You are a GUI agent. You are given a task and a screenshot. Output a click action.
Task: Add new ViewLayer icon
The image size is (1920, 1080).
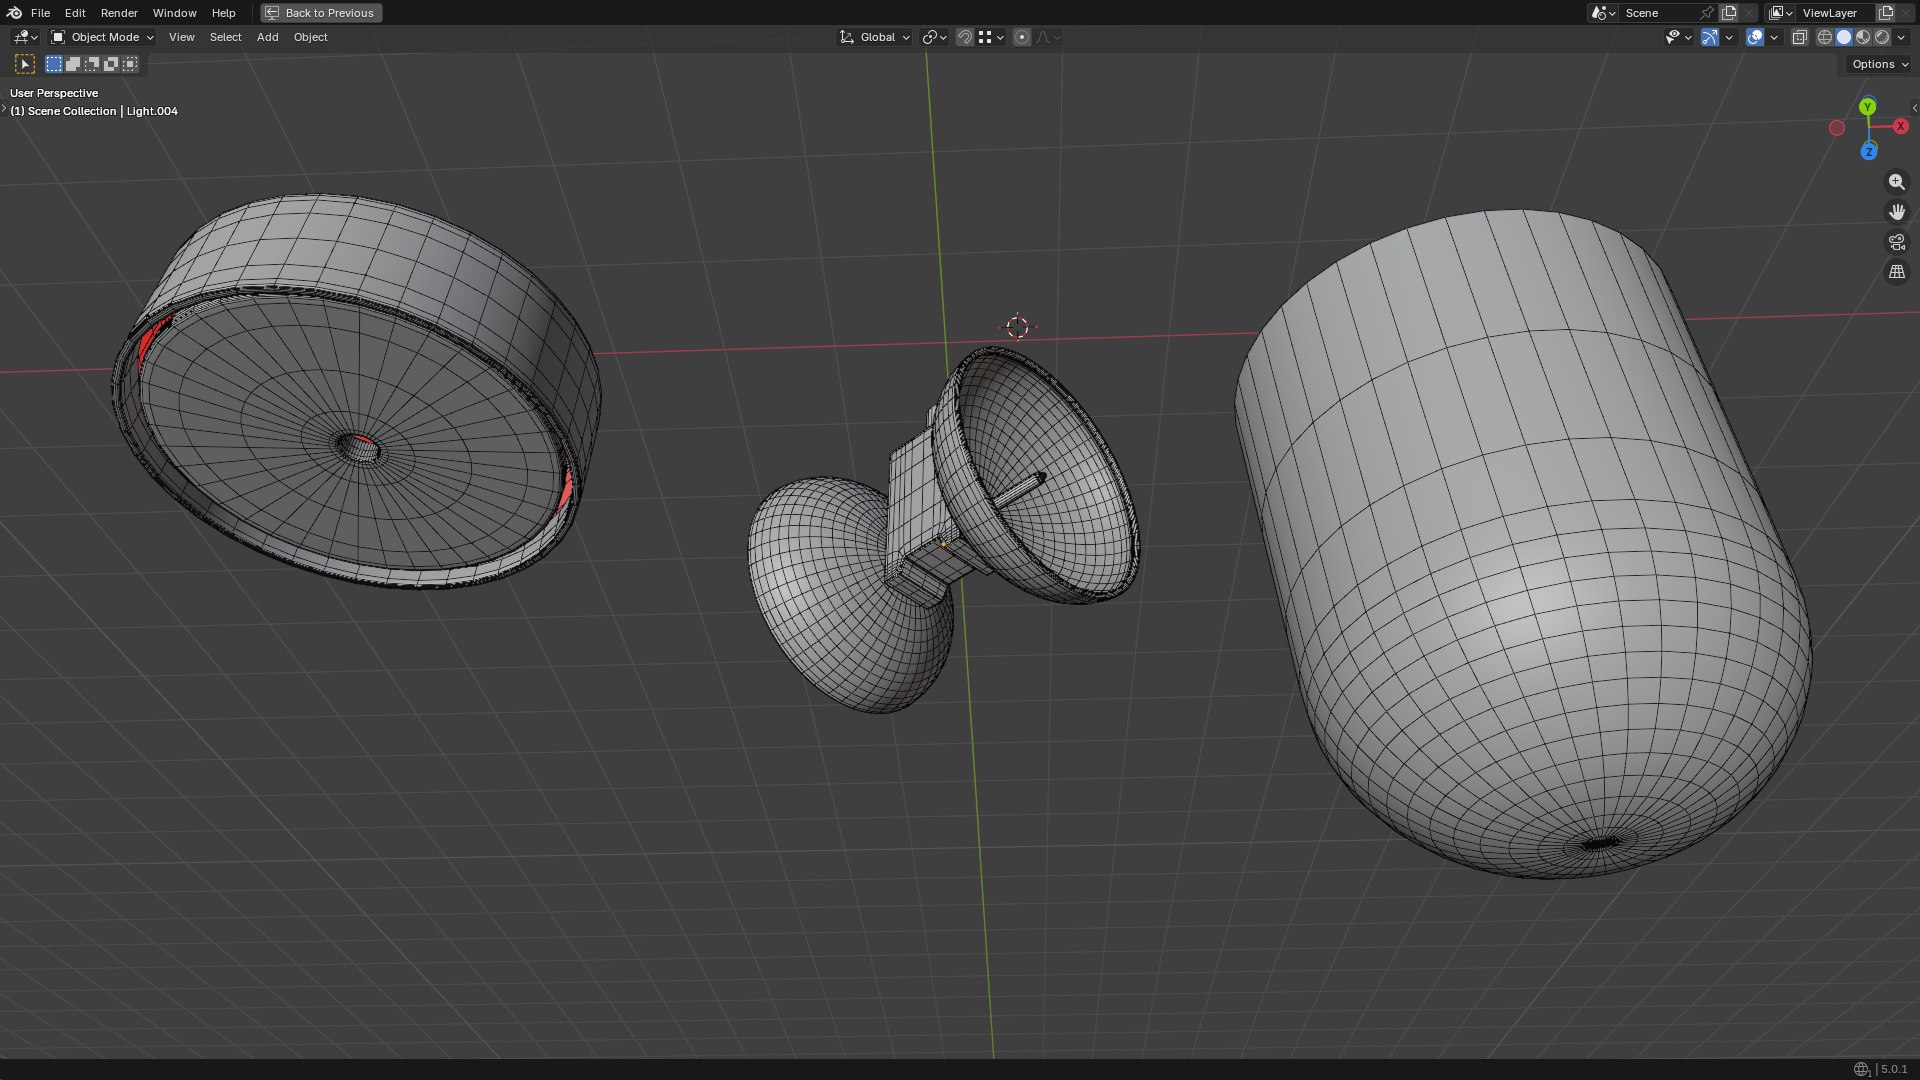[1886, 13]
